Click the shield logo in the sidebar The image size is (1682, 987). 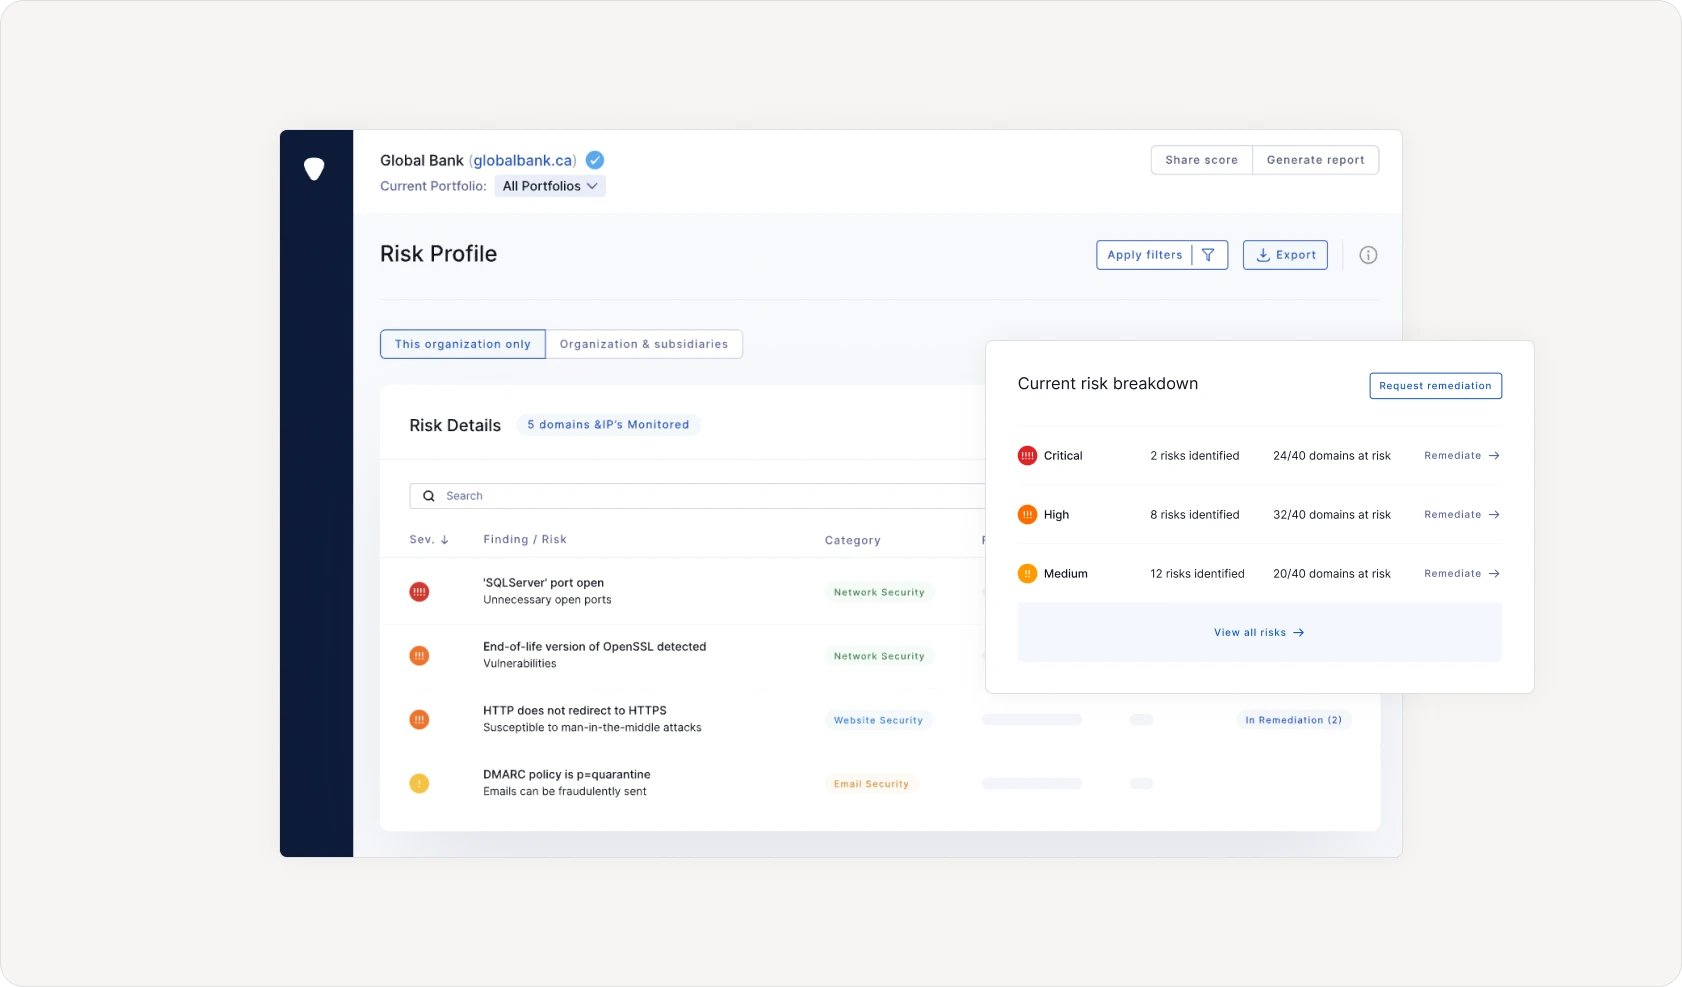(x=314, y=169)
